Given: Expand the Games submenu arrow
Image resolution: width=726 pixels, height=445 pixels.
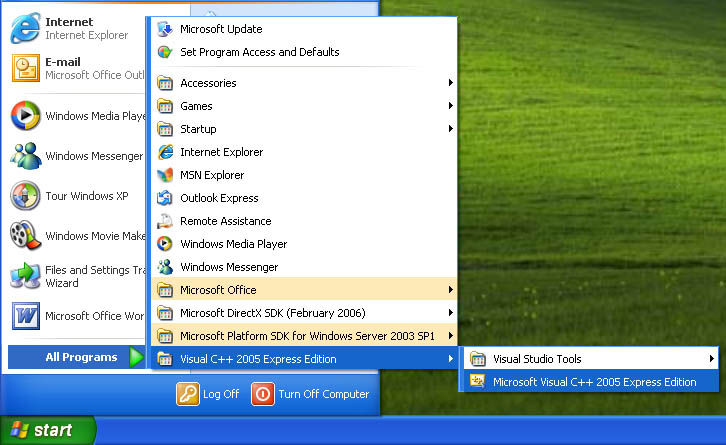Looking at the screenshot, I should [451, 106].
